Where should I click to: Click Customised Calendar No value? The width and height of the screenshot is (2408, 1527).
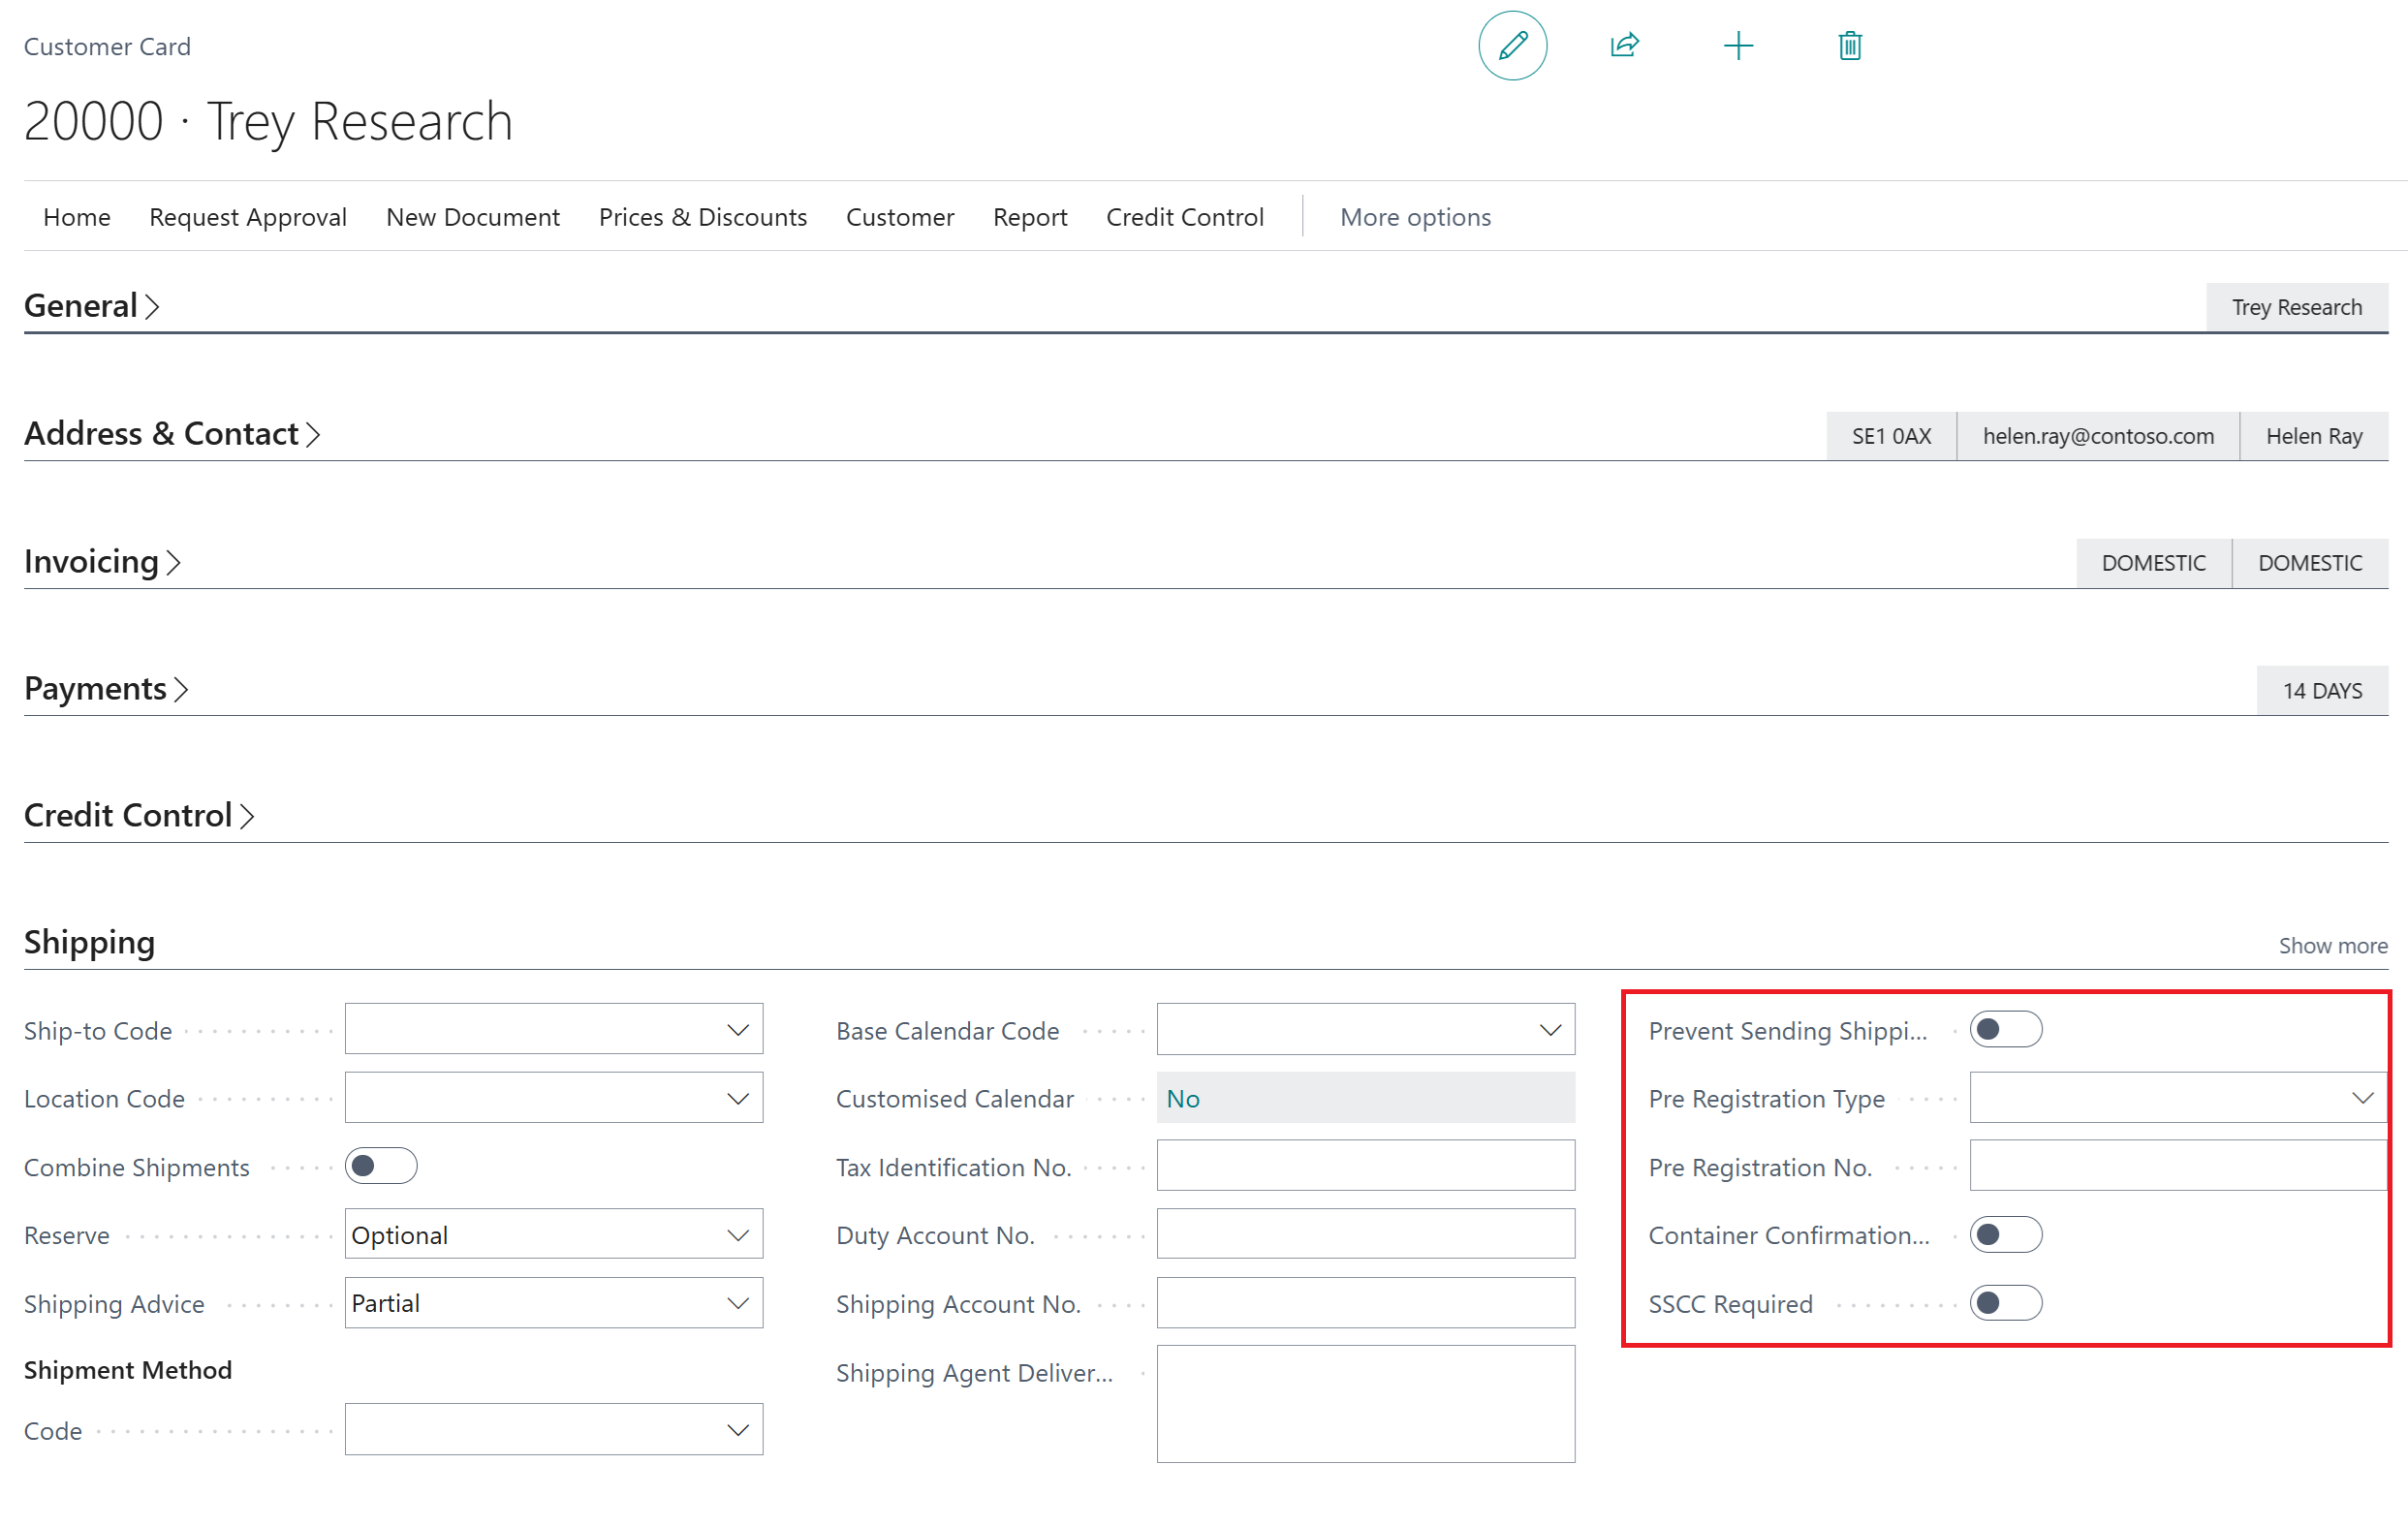(1366, 1098)
